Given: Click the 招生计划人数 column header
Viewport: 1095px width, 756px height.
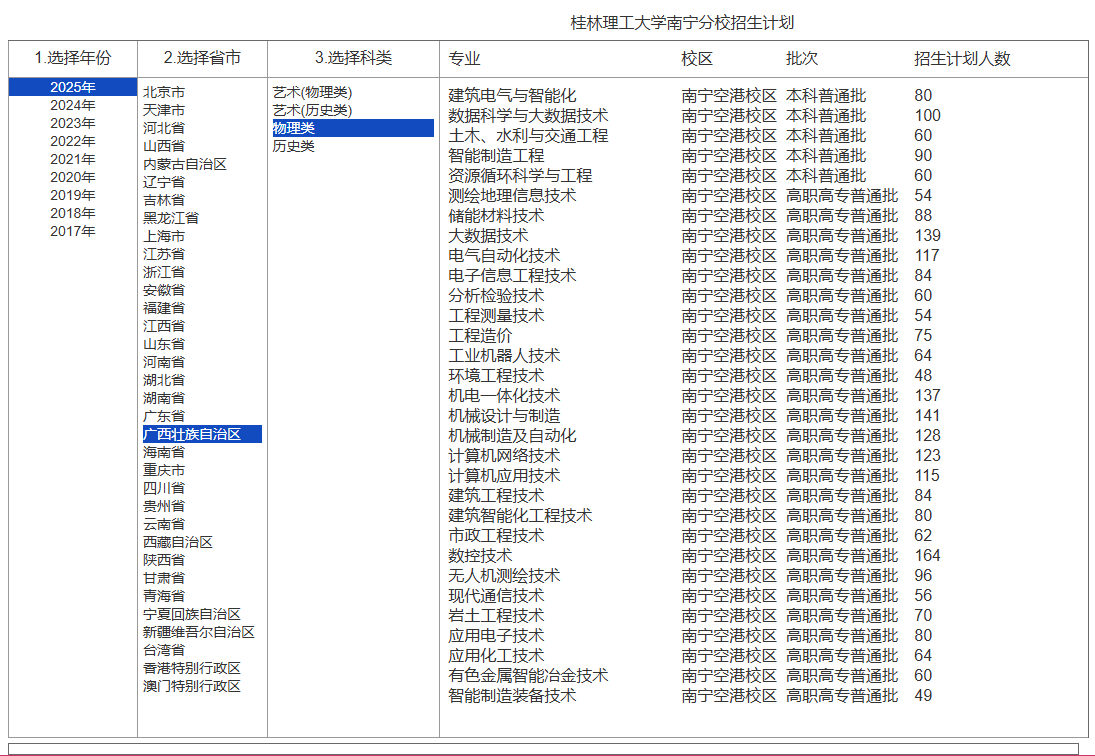Looking at the screenshot, I should (x=962, y=59).
